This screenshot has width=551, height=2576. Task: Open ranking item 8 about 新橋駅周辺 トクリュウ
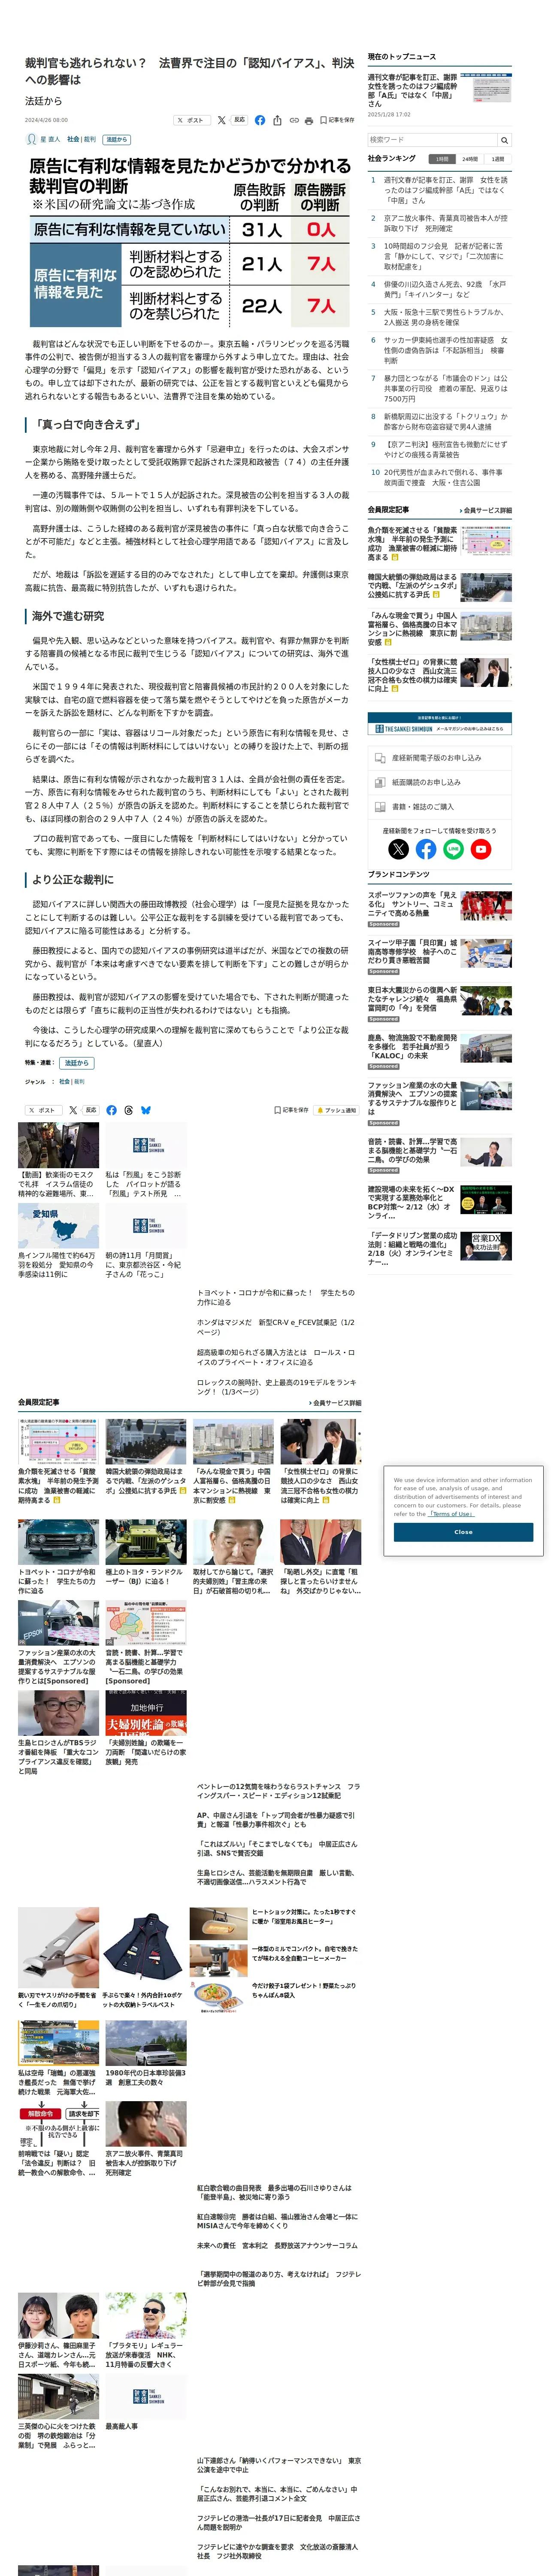pos(445,422)
